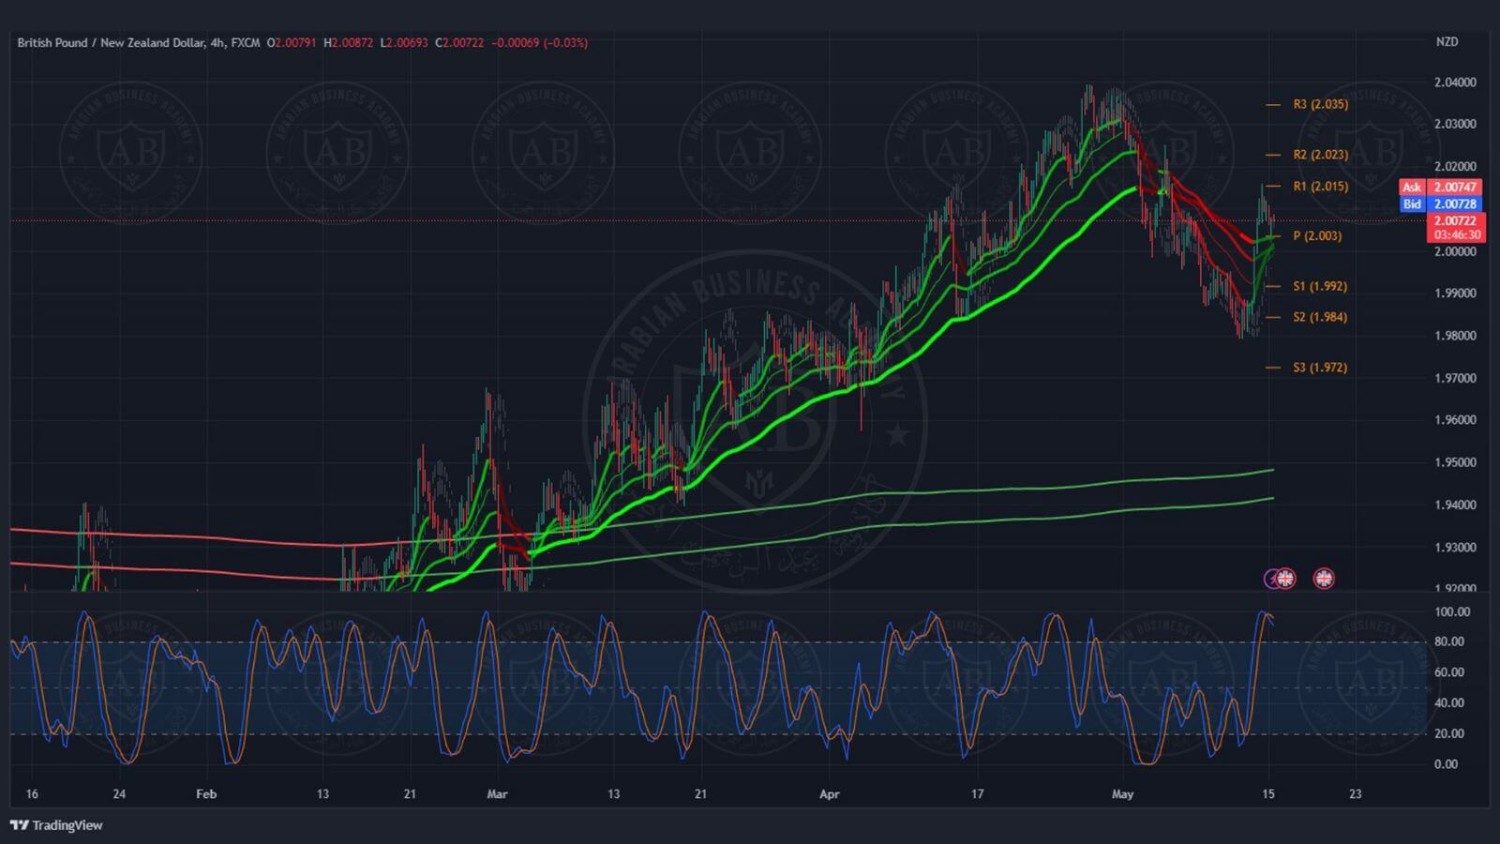Viewport: 1500px width, 844px height.
Task: Click the 17 date label on time axis
Action: 977,794
